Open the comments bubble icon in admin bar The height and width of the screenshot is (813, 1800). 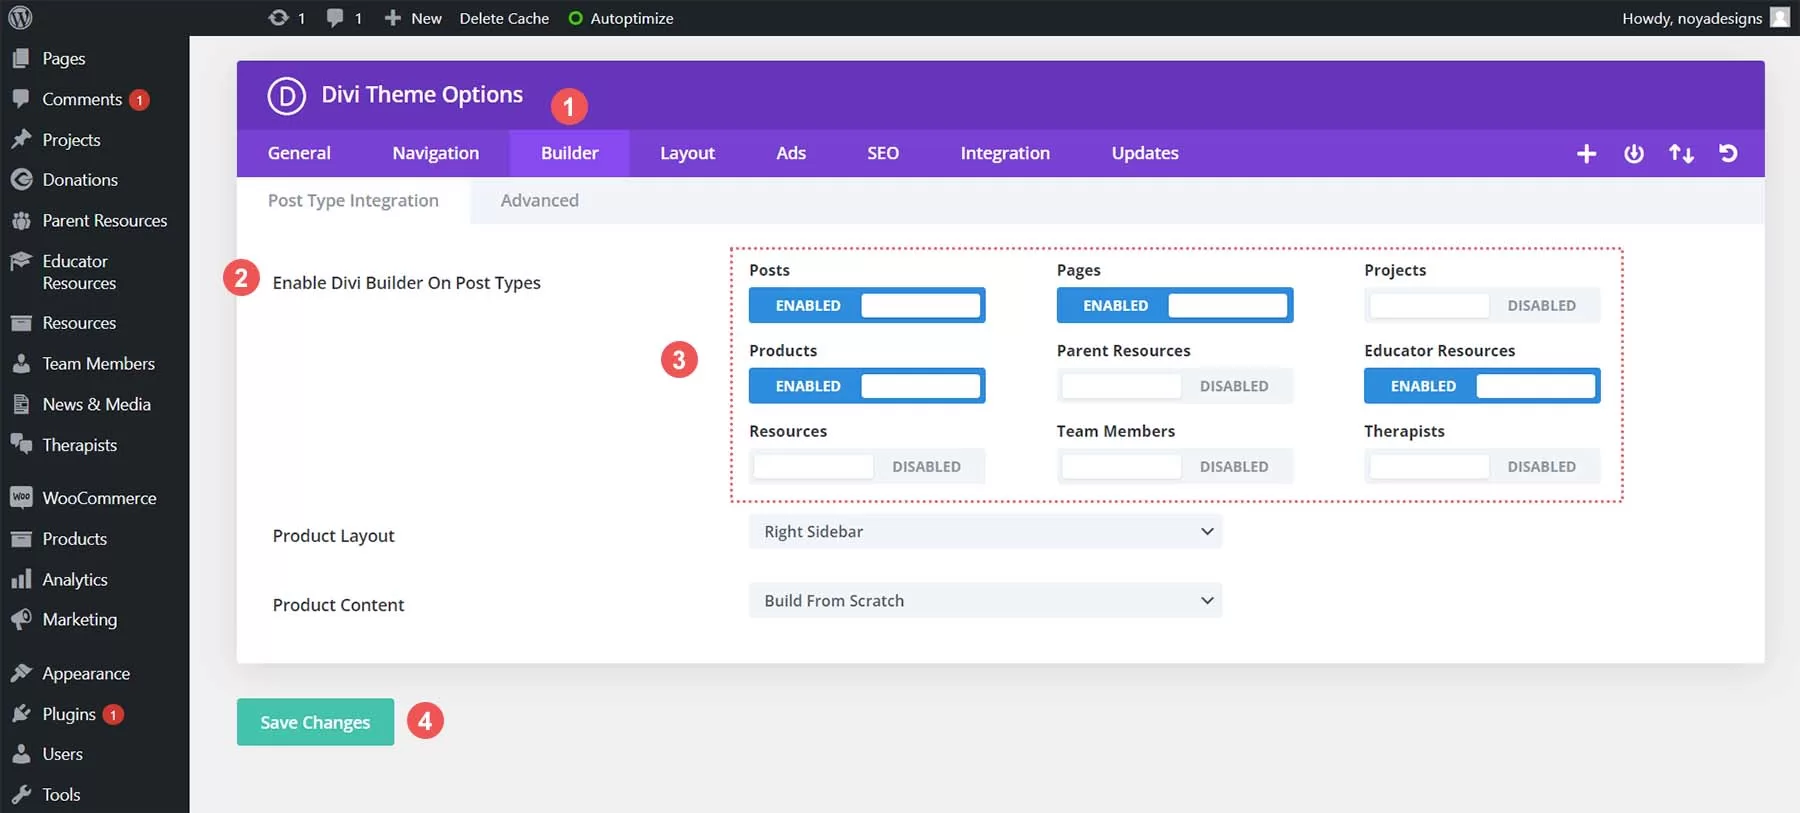point(335,18)
